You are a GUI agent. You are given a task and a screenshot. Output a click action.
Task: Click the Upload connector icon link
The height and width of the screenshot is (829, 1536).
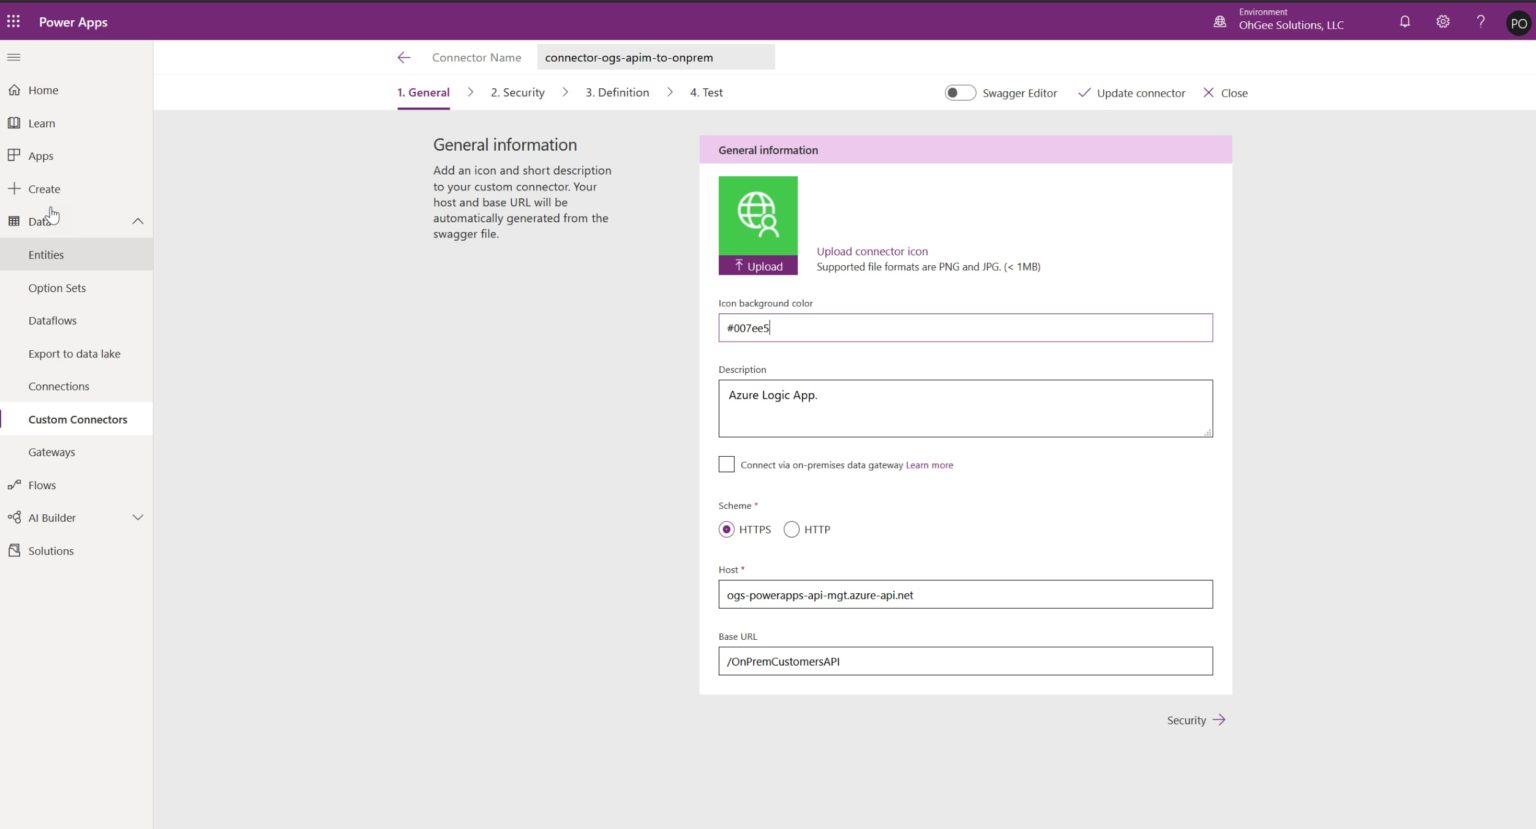tap(872, 251)
